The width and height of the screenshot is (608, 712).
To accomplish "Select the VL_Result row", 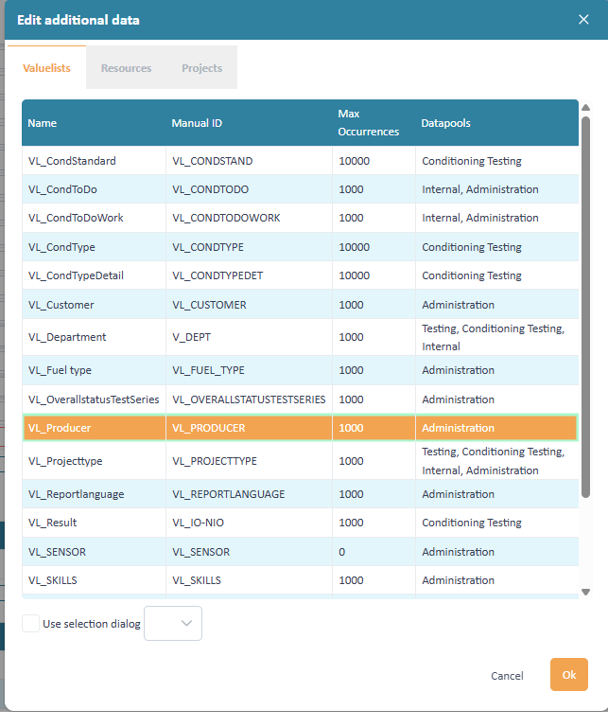I will pyautogui.click(x=301, y=523).
